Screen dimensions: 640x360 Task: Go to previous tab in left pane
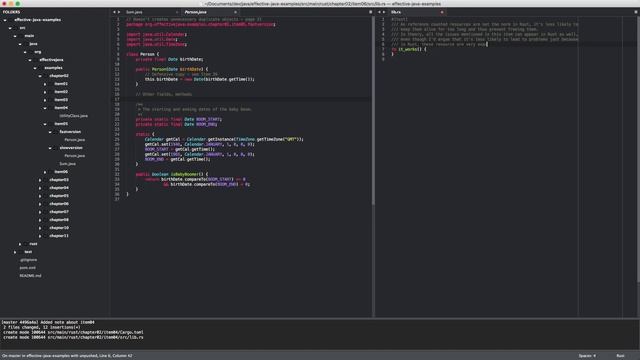click(x=114, y=12)
